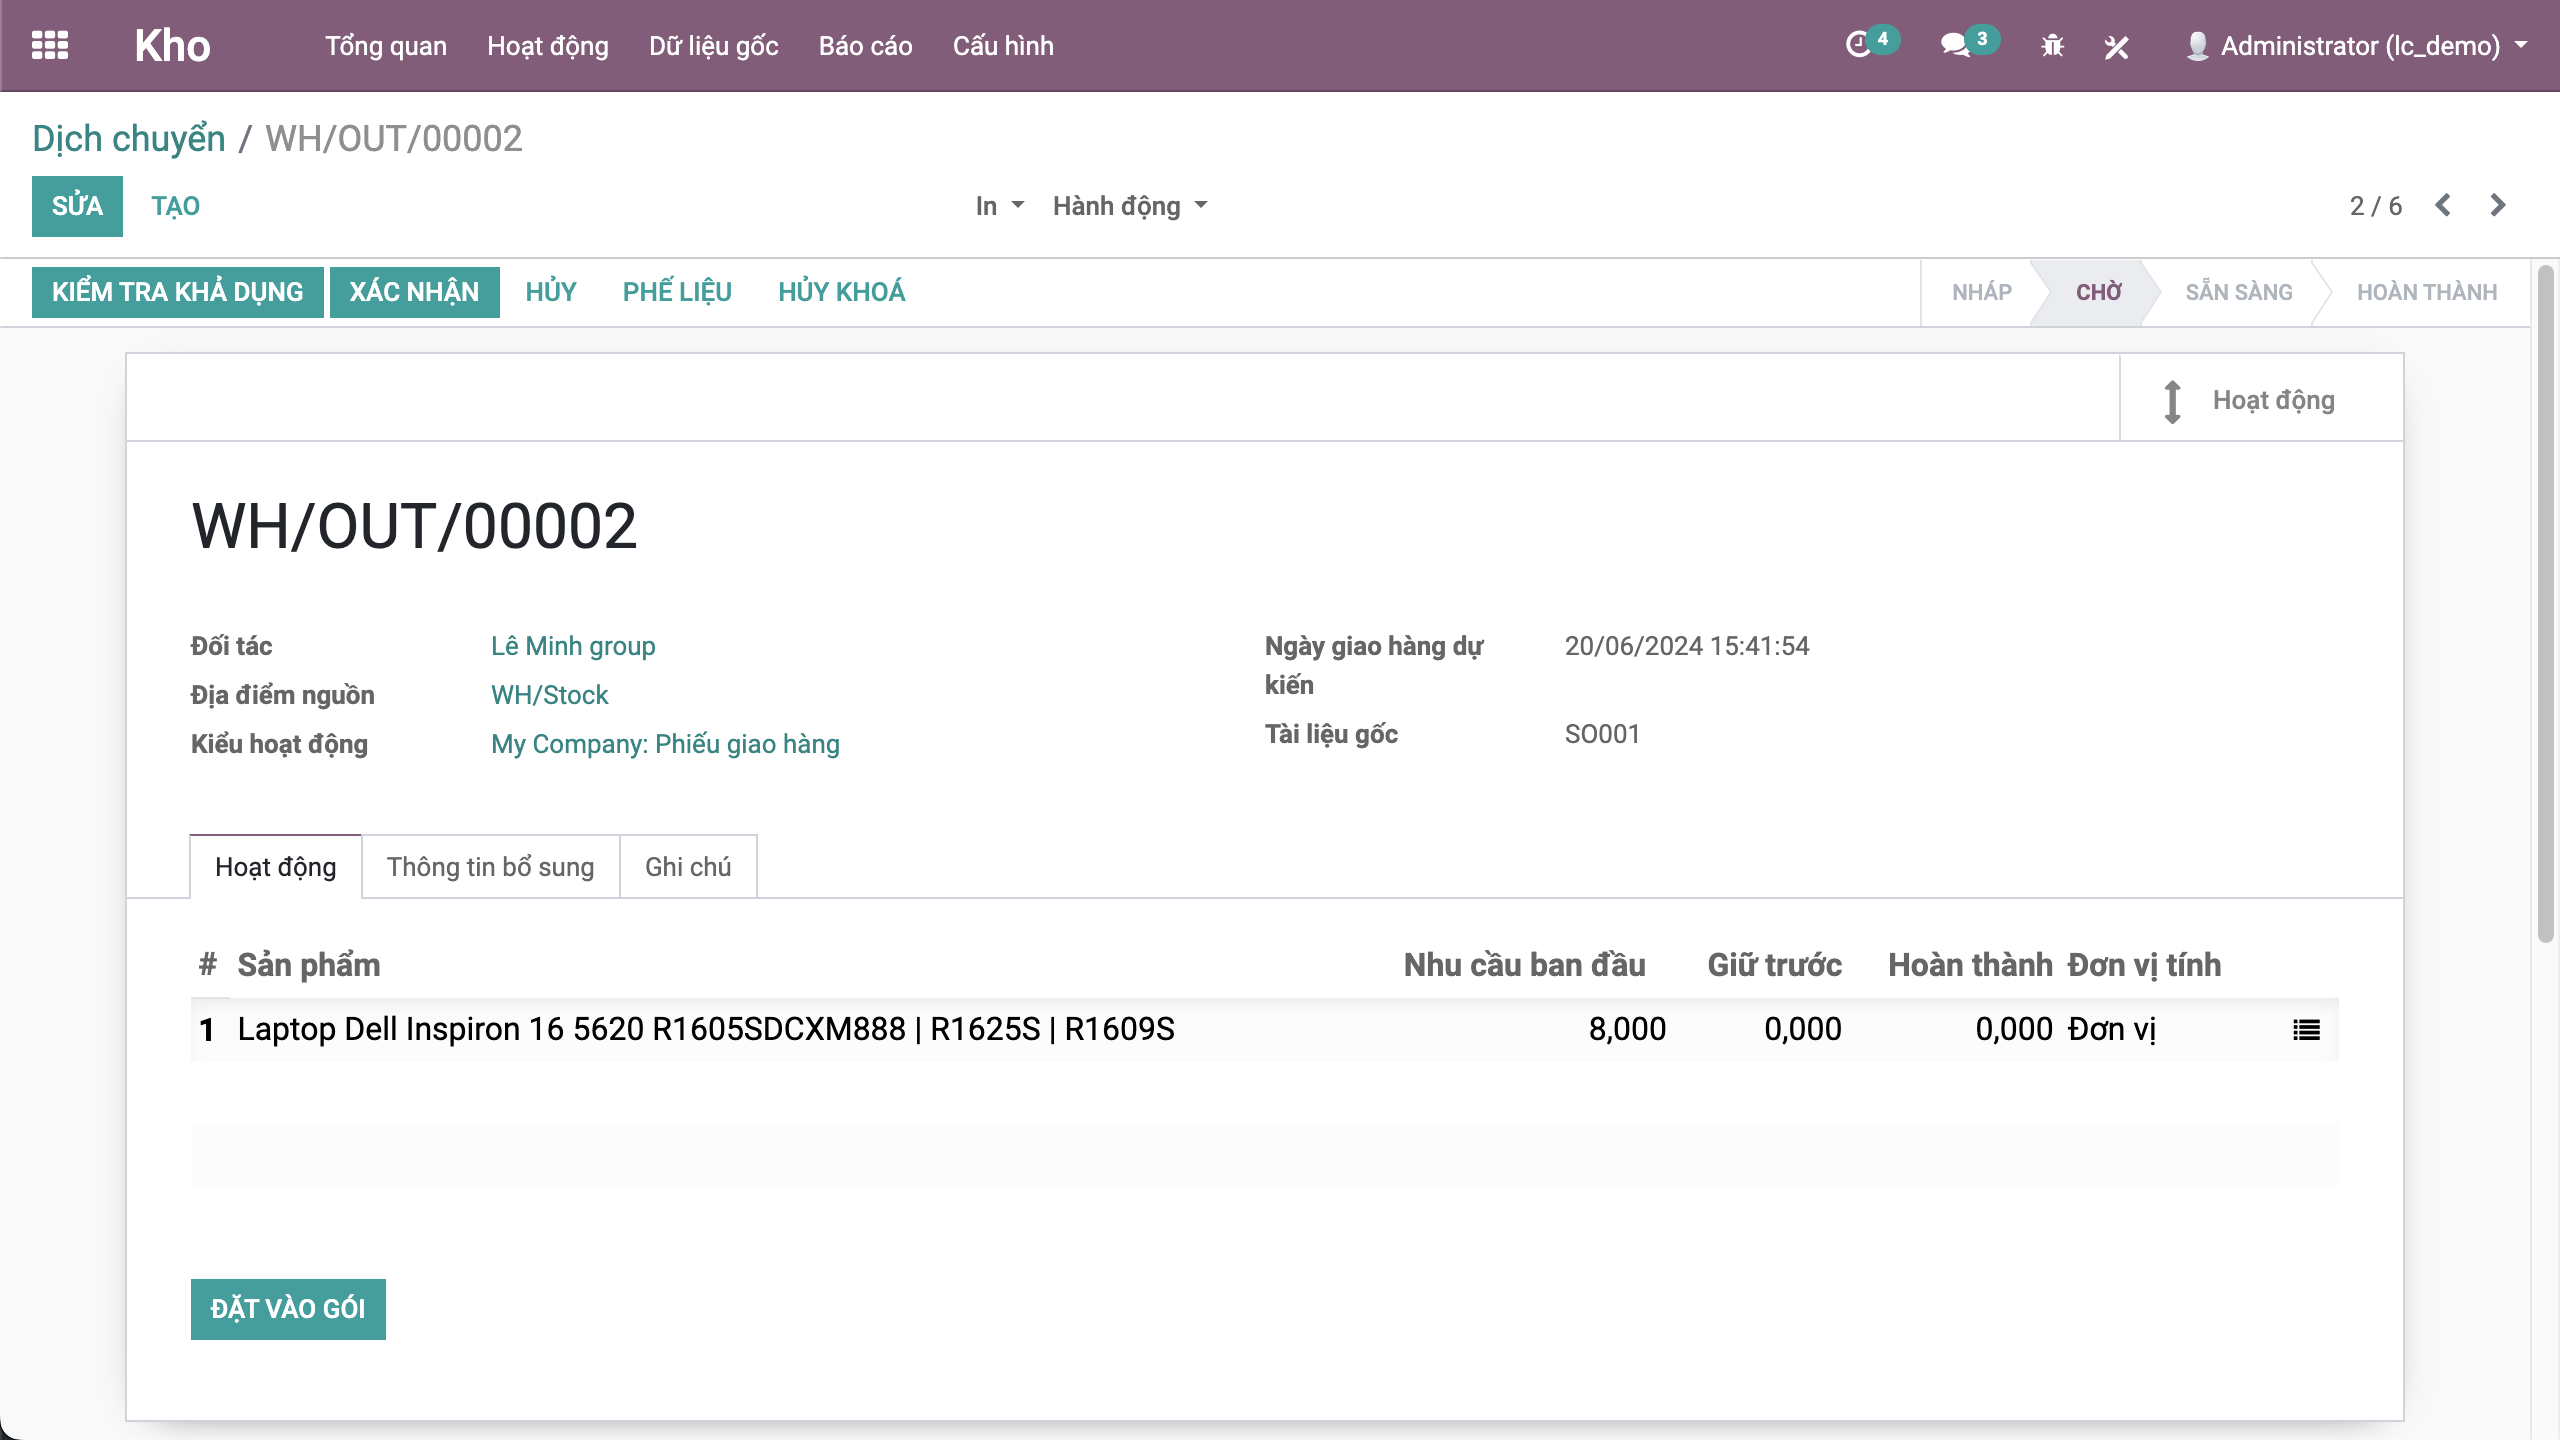Go to the next record arrow

coord(2498,205)
